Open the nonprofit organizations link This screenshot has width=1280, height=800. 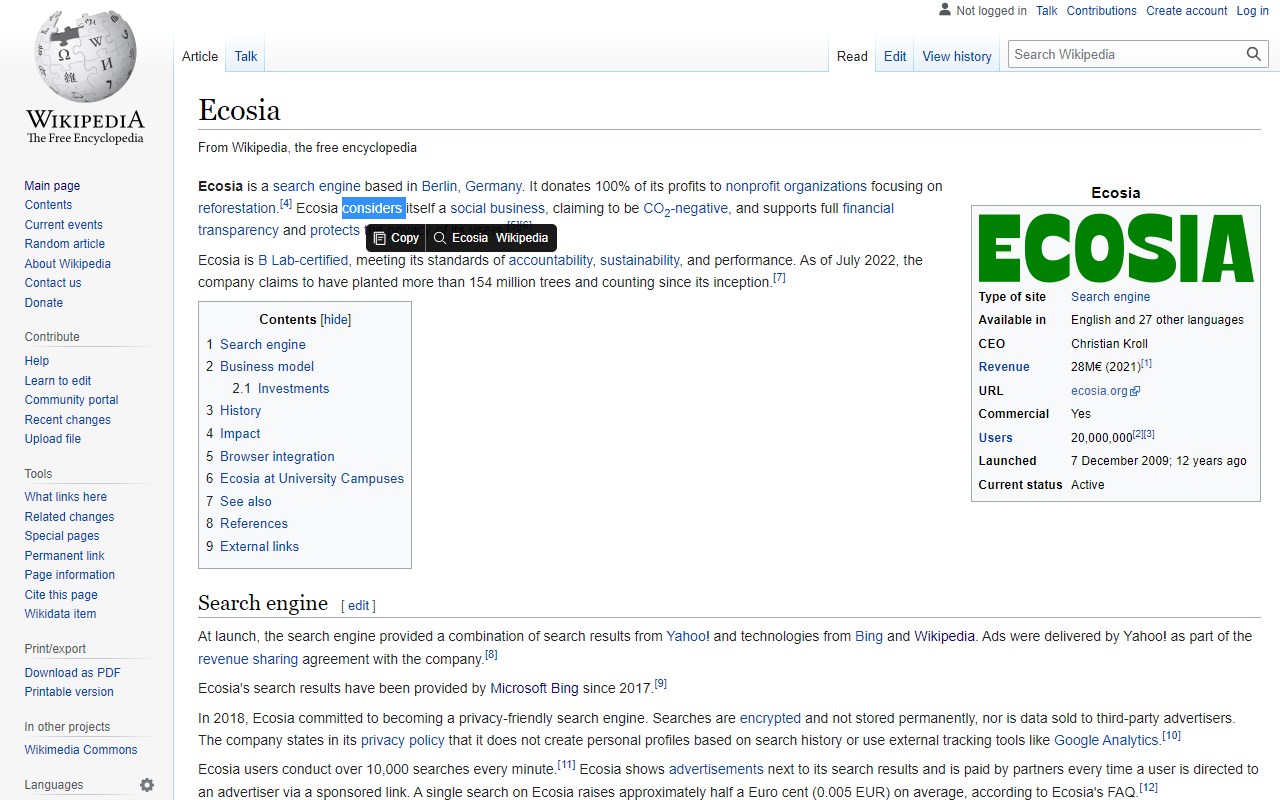point(796,186)
